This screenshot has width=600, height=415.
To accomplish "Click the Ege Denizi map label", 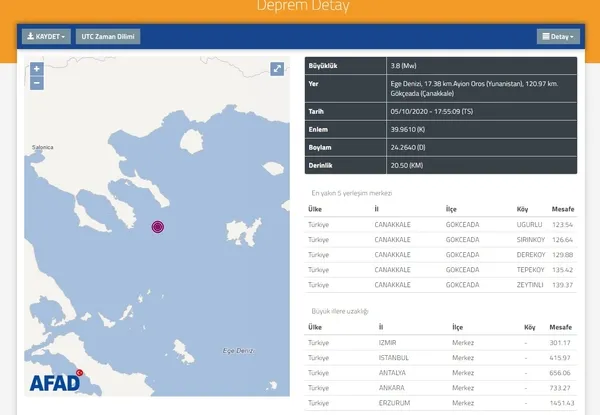I will coord(238,351).
